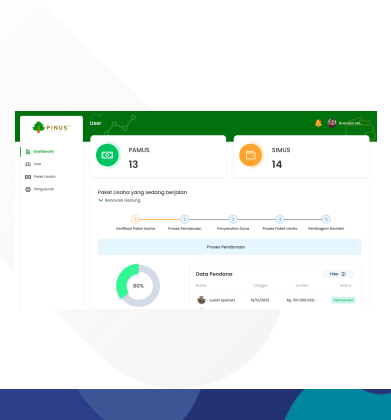Open the notification bell
391x420 pixels.
pos(318,123)
